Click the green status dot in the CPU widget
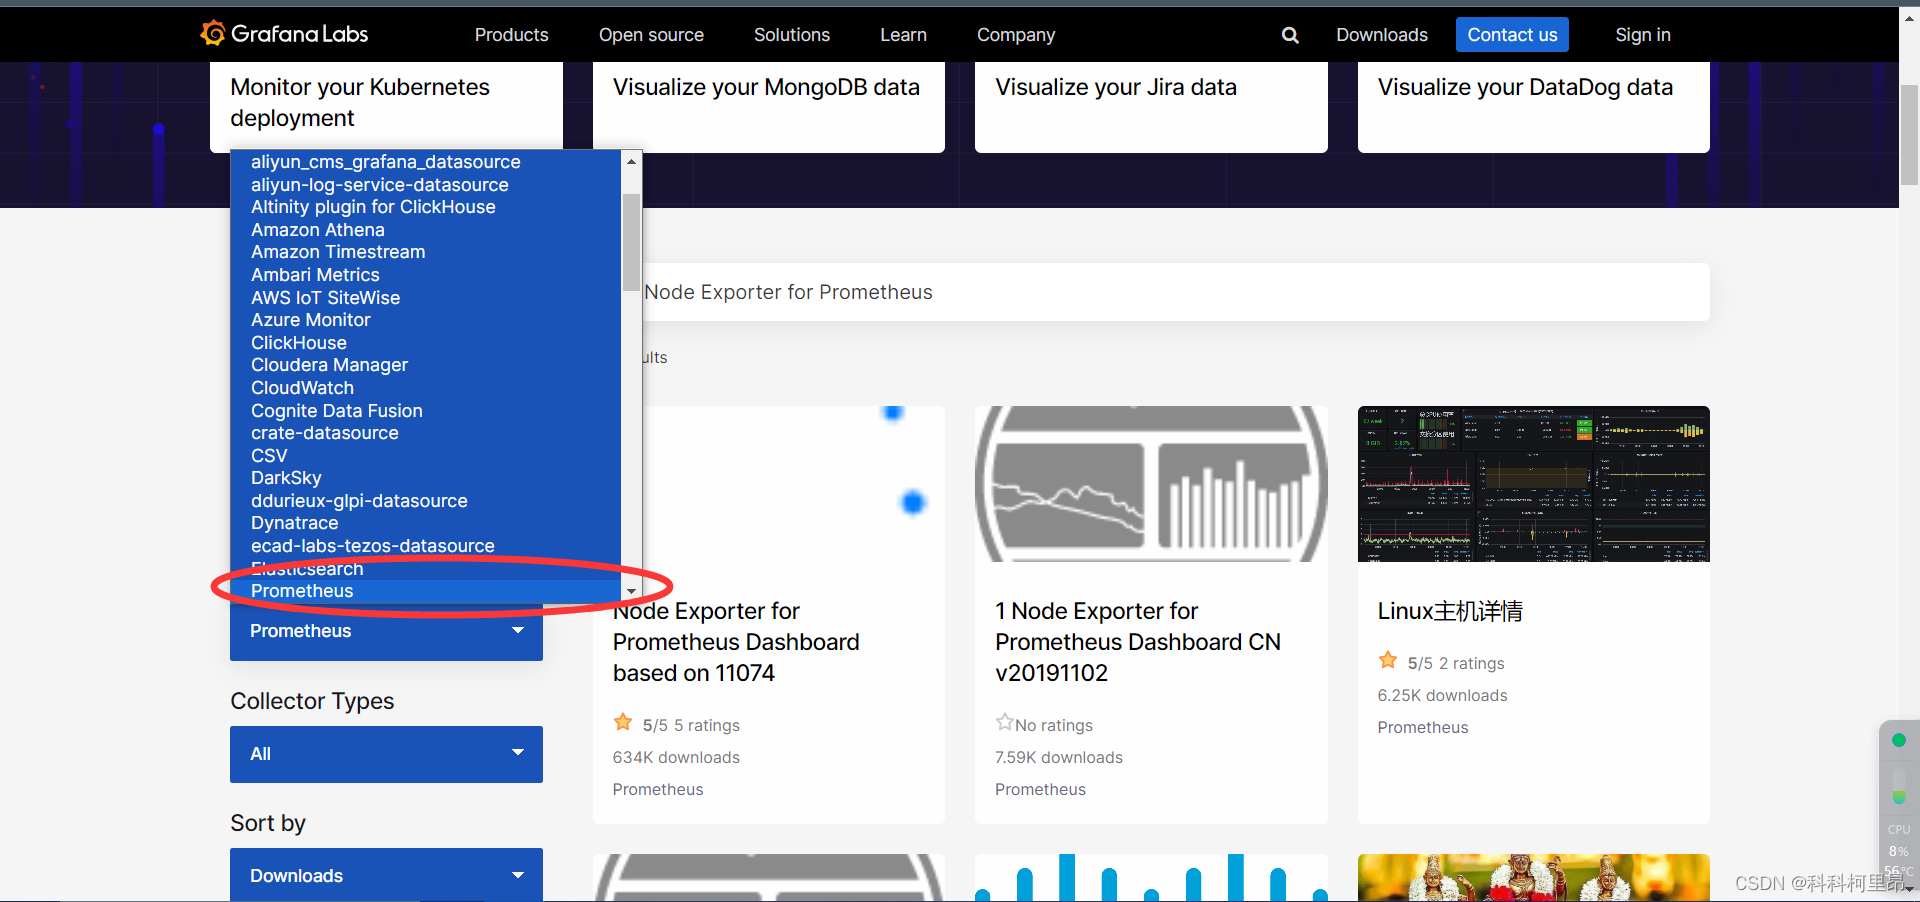 click(1899, 740)
